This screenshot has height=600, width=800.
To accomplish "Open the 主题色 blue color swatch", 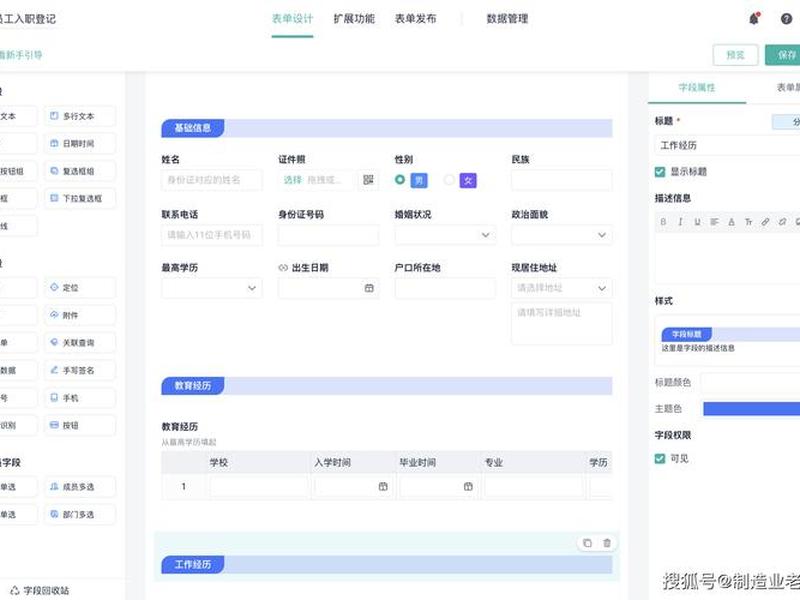I will [752, 409].
